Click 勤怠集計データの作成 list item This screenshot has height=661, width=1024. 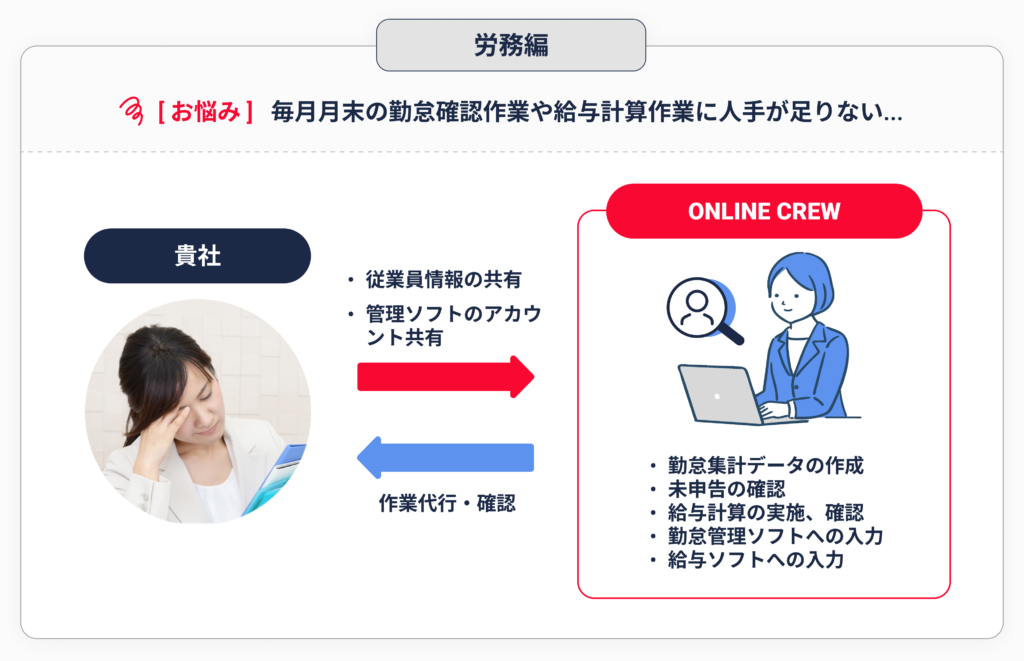(765, 465)
